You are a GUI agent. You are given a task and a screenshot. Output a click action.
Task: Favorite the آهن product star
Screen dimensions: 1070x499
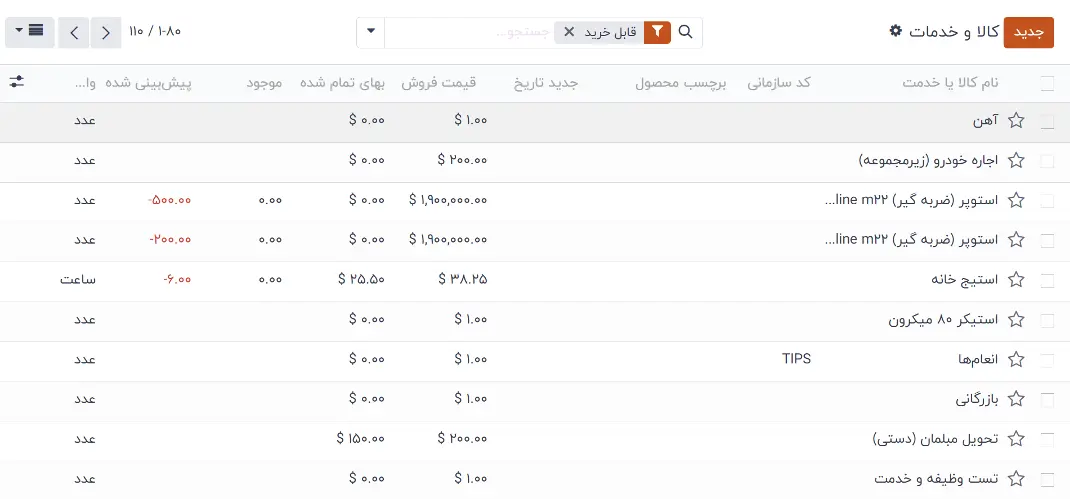coord(1016,121)
